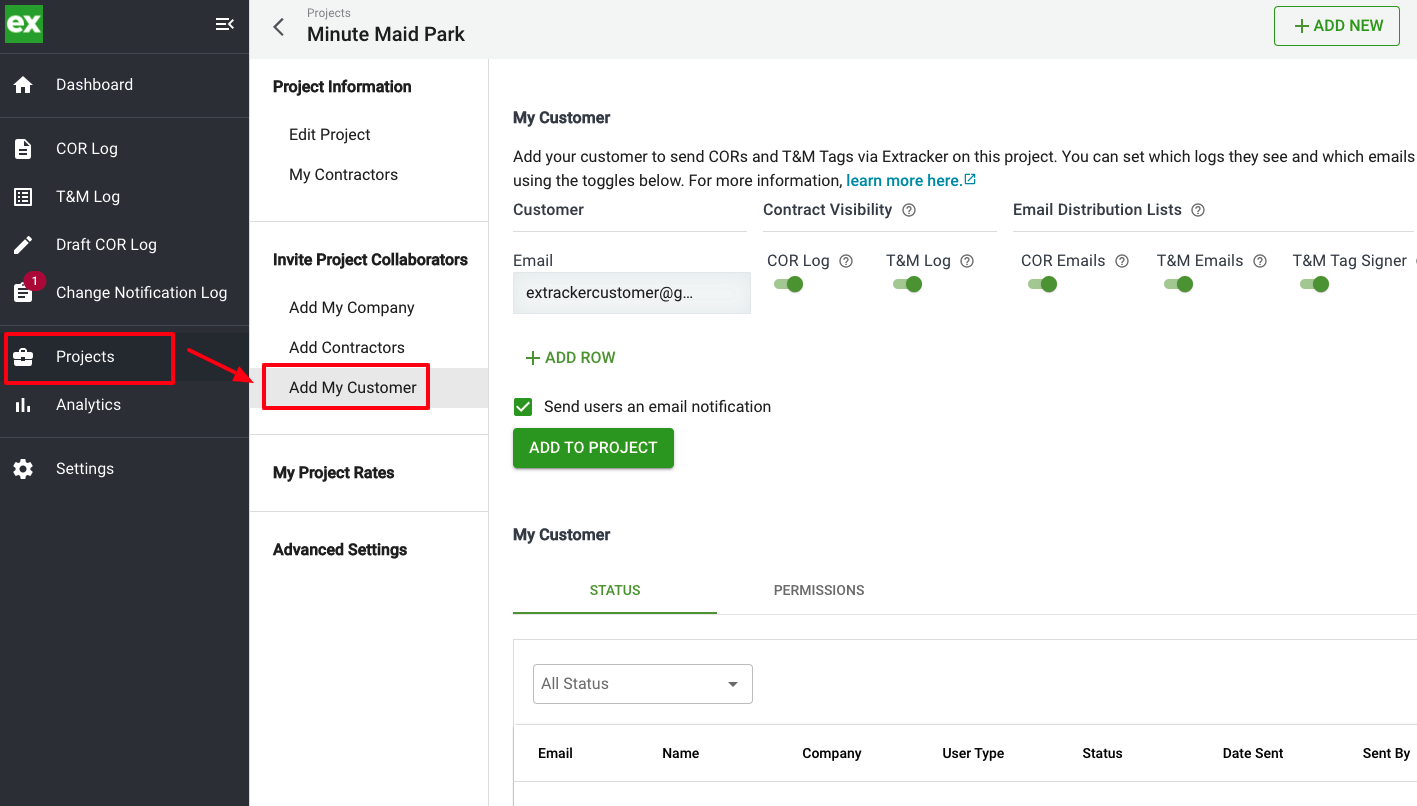Click help icon next to Email Distribution Lists
The image size is (1417, 806).
[x=1198, y=210]
